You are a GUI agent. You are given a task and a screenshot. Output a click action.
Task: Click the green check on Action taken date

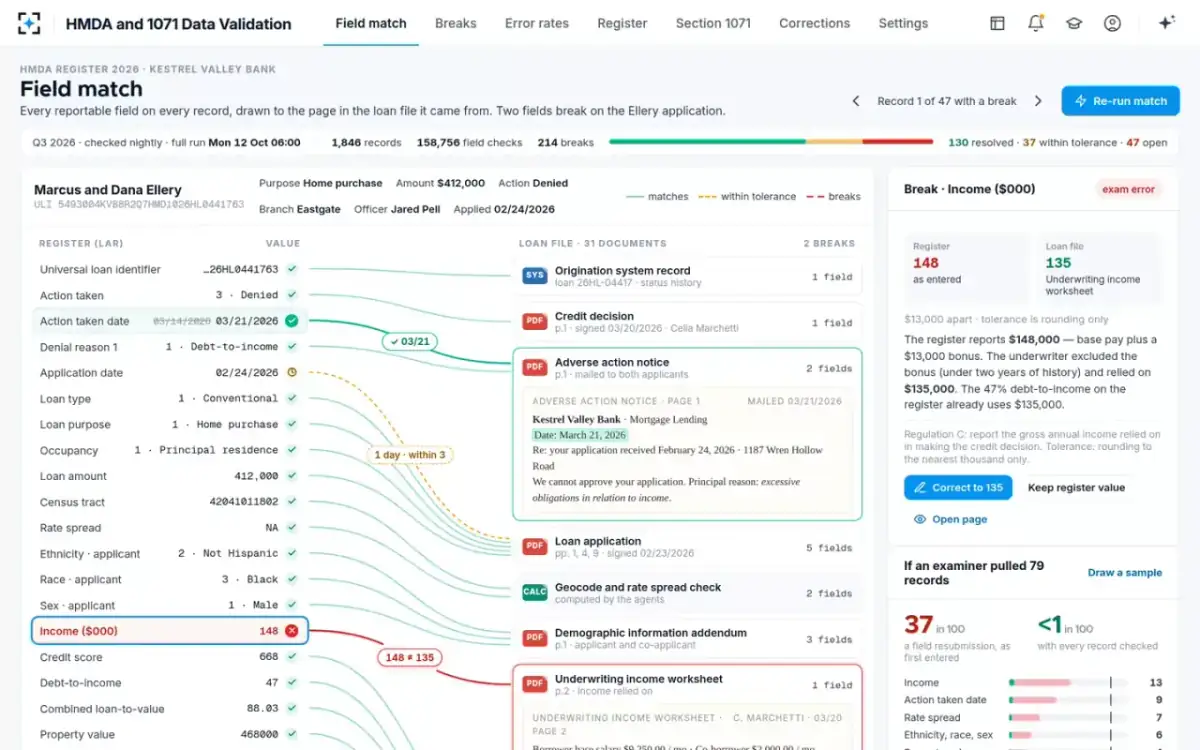coord(292,321)
